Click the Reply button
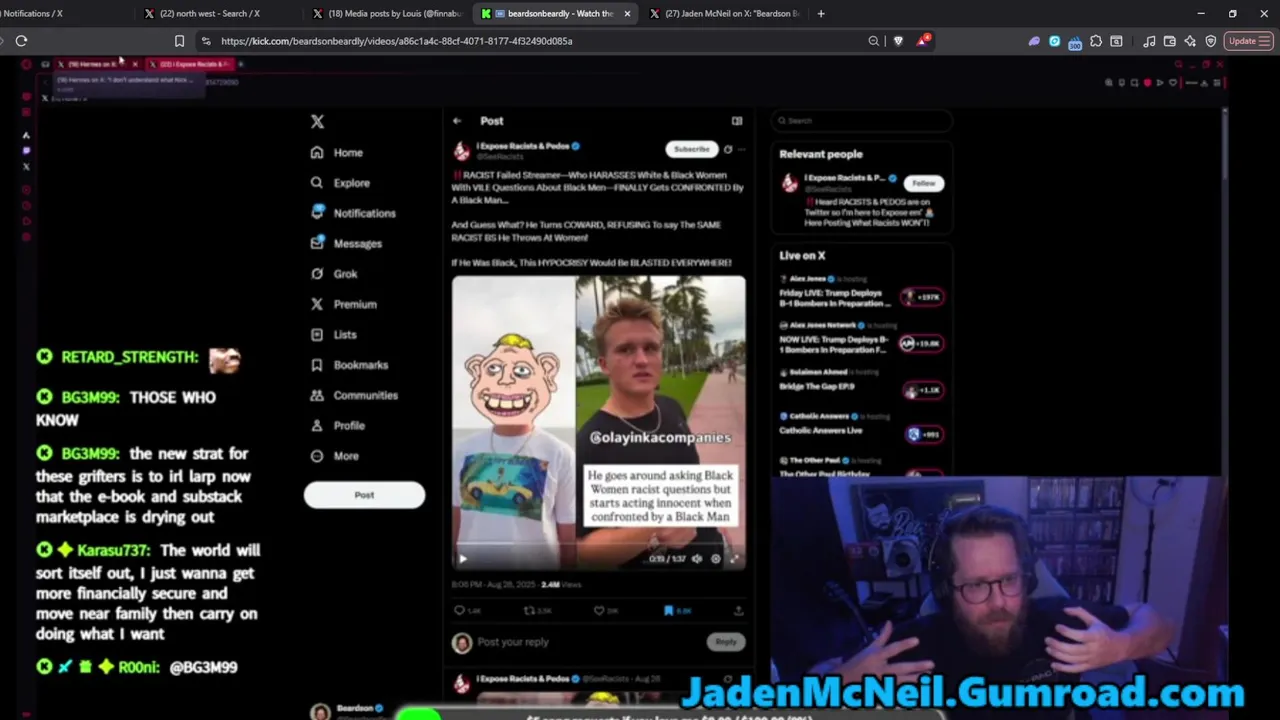 click(x=726, y=642)
